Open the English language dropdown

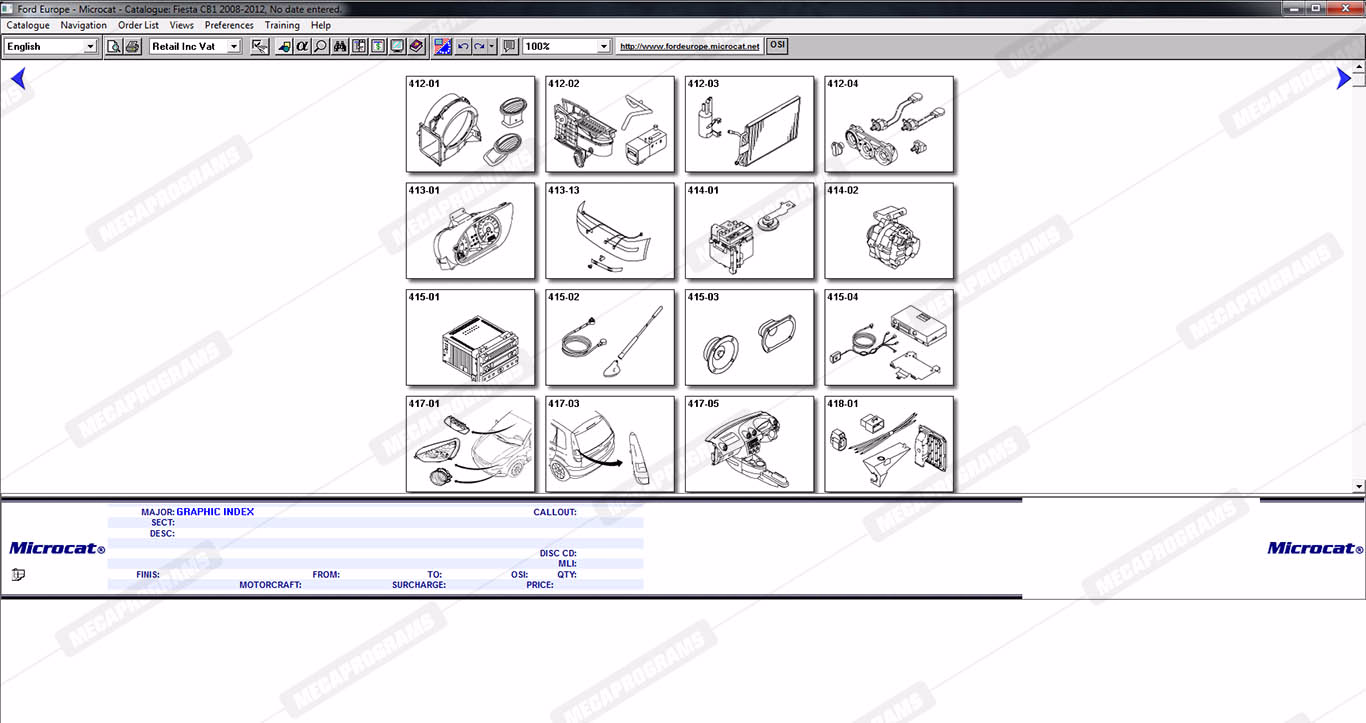90,46
